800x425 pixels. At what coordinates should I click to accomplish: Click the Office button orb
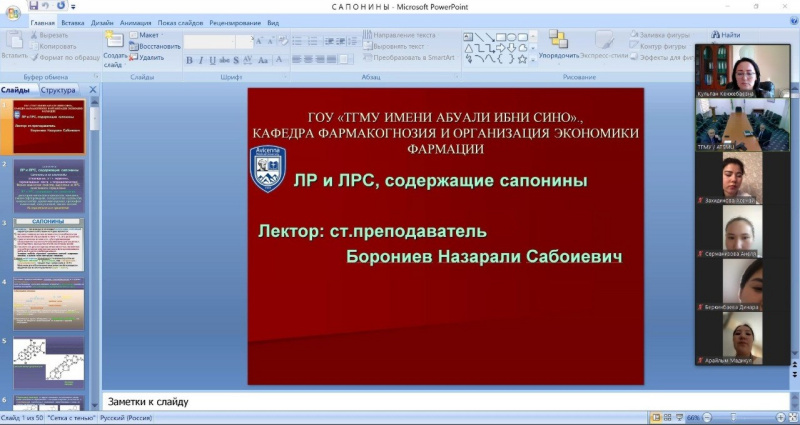click(13, 13)
